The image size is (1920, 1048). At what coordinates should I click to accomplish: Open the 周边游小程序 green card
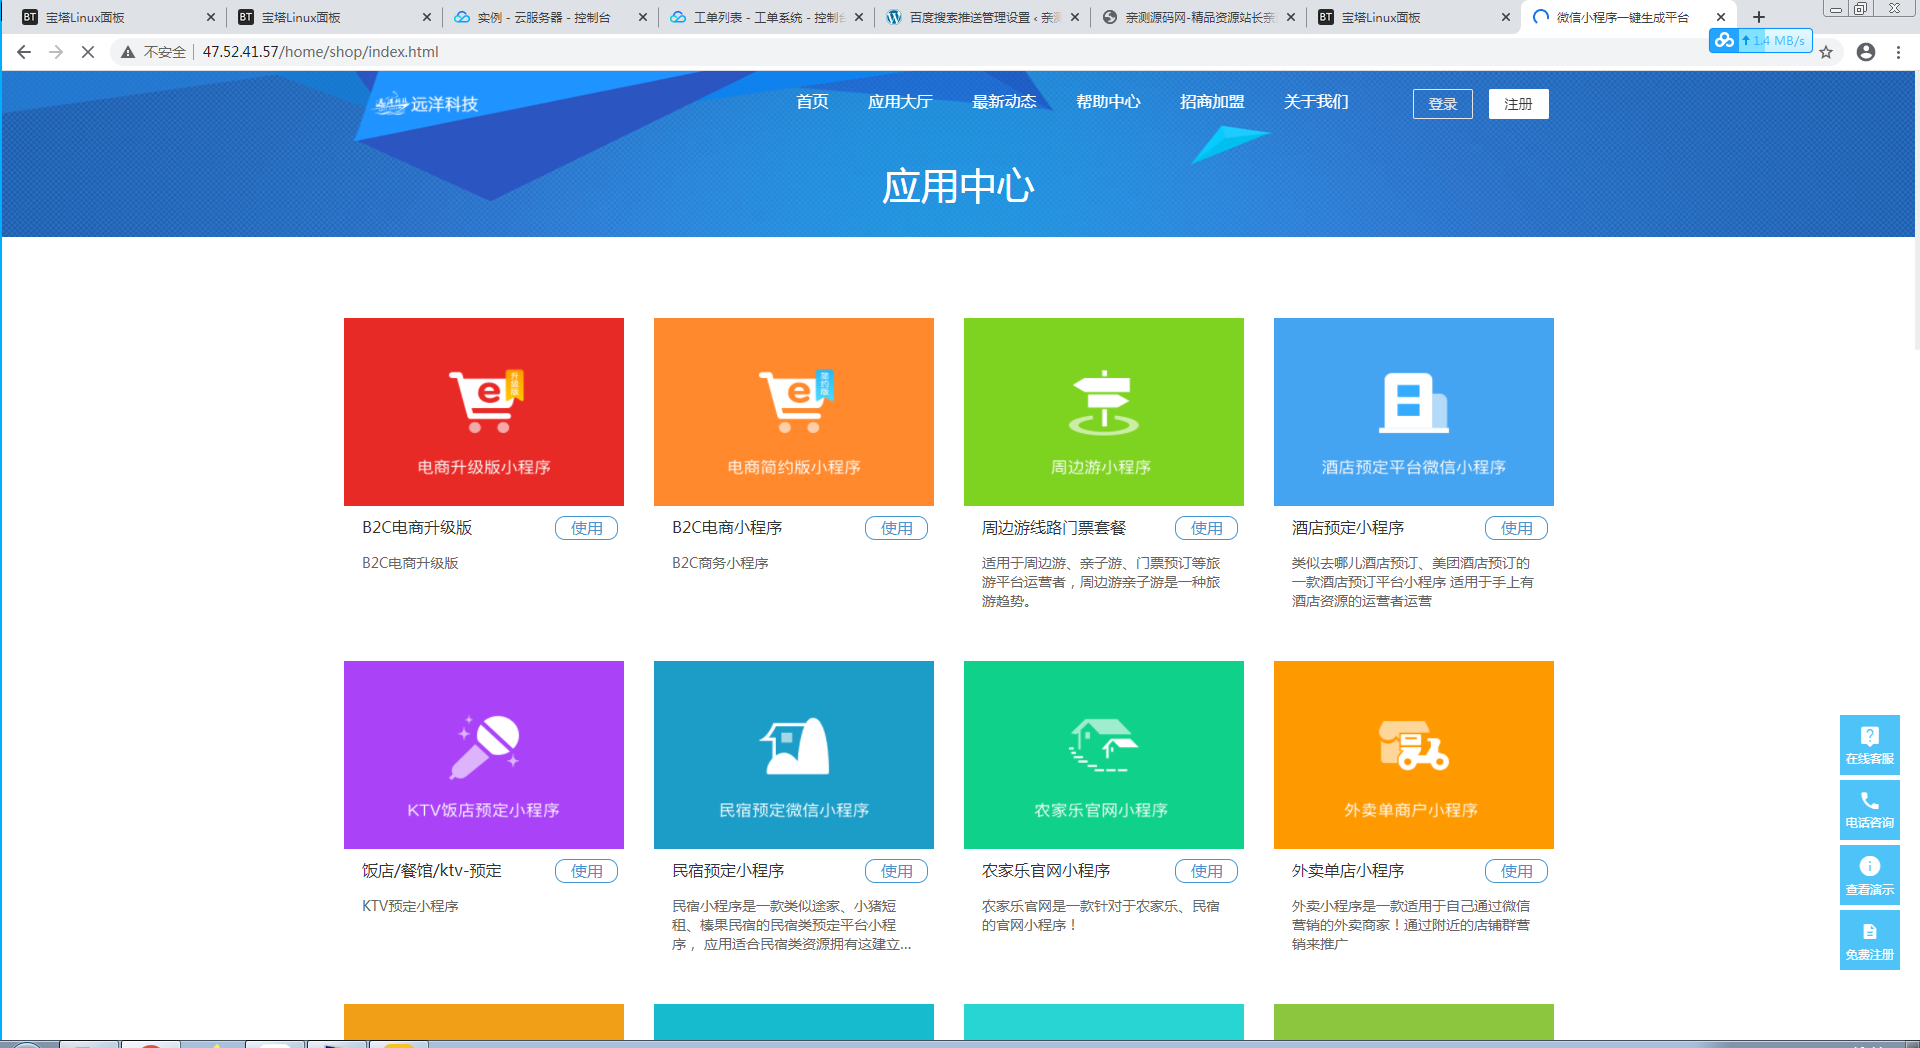coord(1104,412)
